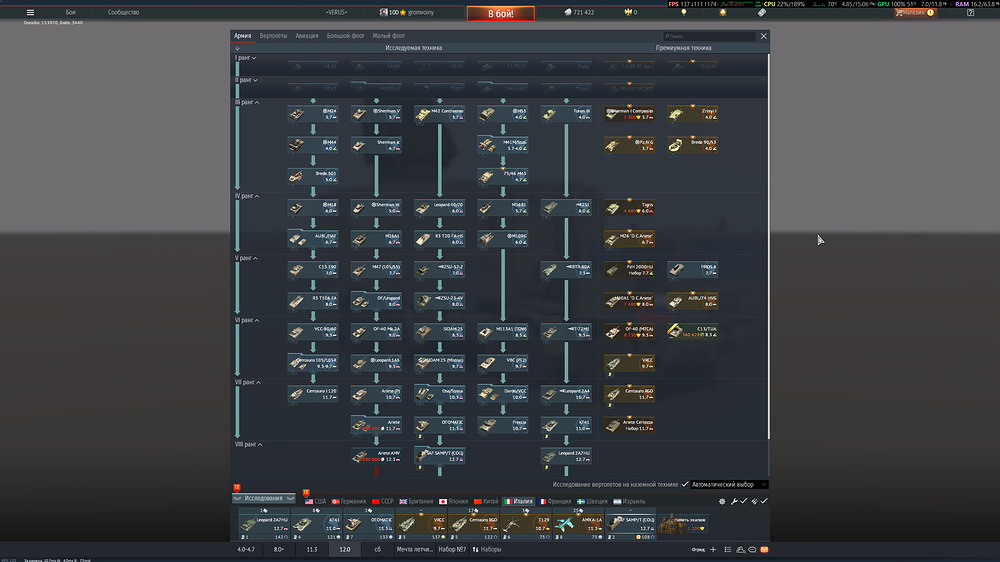Open the Вертолёты research tab
This screenshot has height=562, width=1000.
pyautogui.click(x=273, y=36)
